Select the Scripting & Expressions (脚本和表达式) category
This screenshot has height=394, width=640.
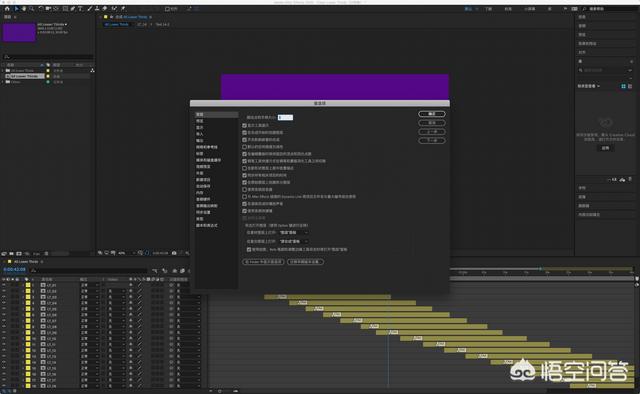tap(207, 225)
